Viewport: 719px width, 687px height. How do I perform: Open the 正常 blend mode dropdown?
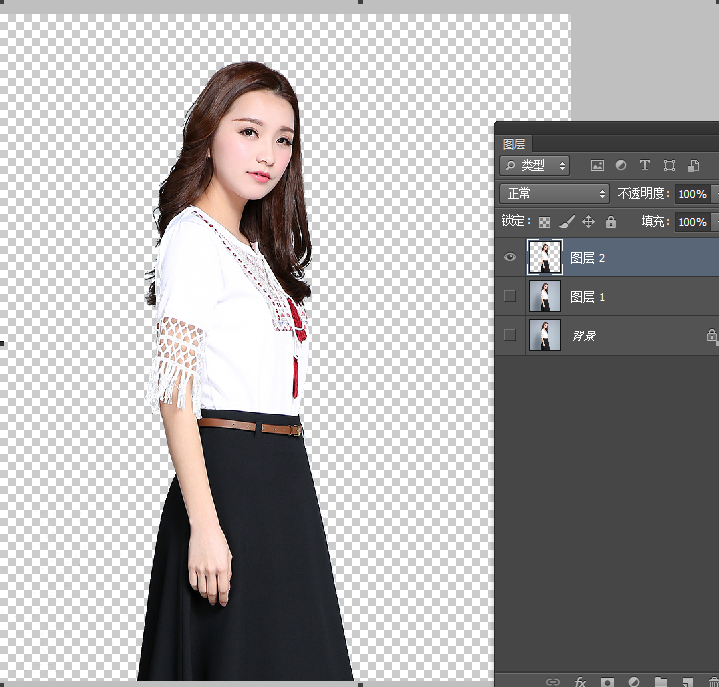click(x=554, y=194)
